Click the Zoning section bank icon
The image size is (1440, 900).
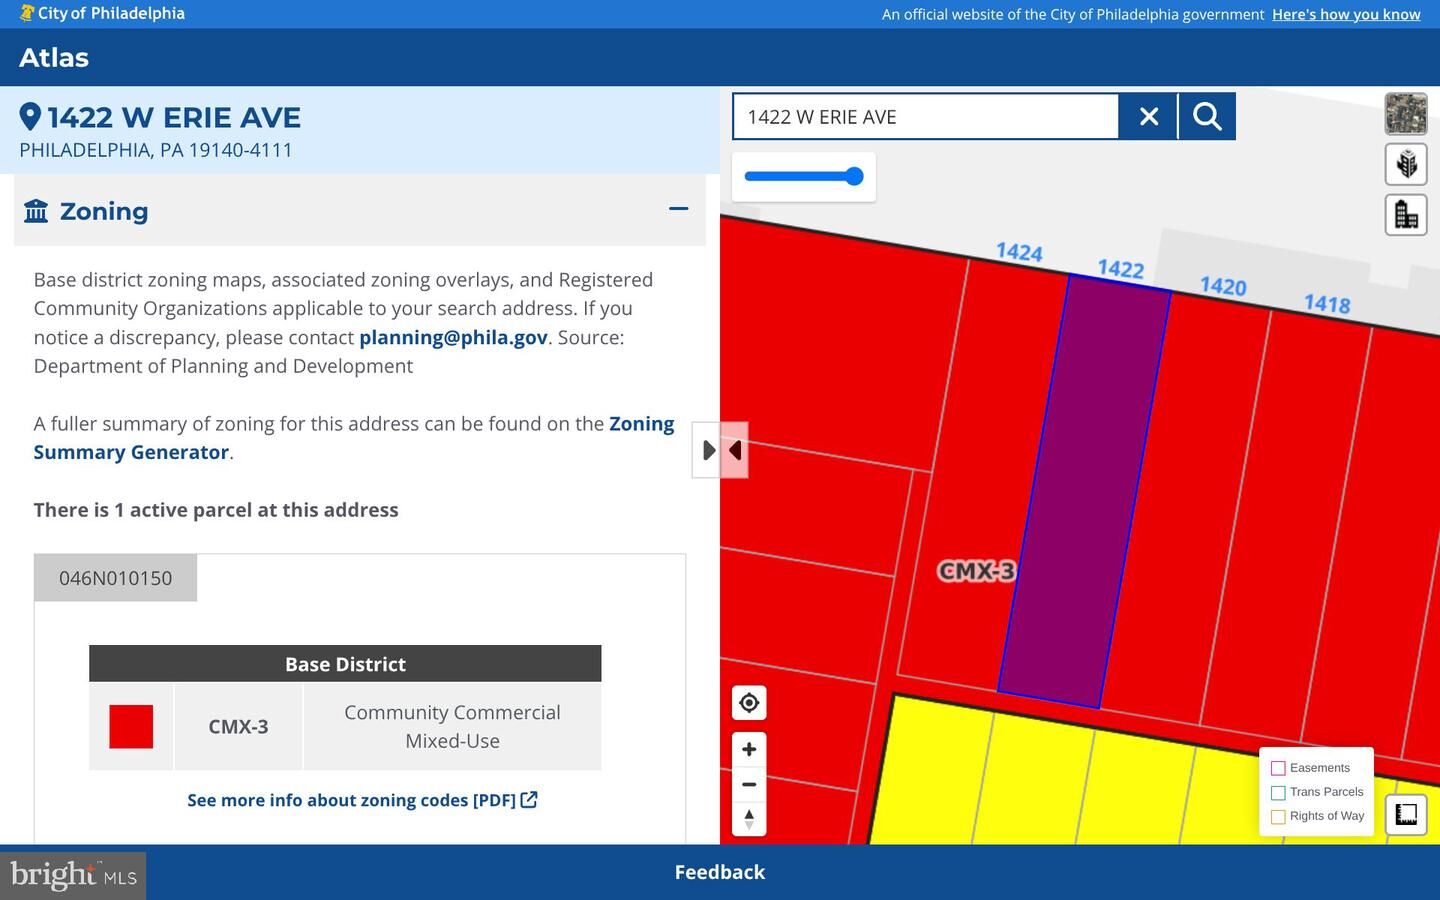pyautogui.click(x=36, y=211)
